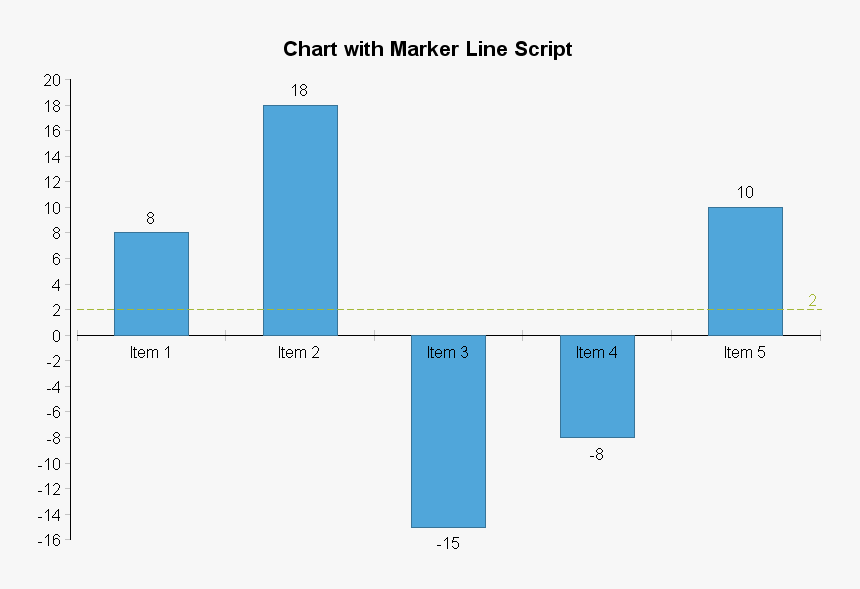Click the value label -15
Viewport: 860px width, 589px height.
[447, 544]
